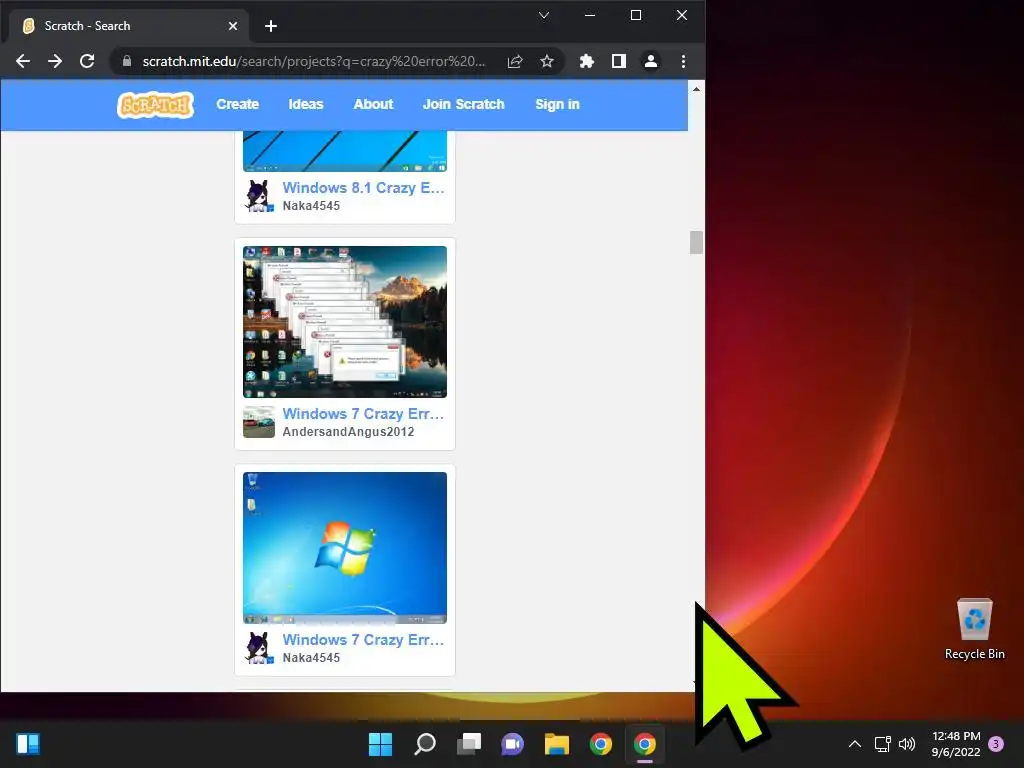Screen dimensions: 1024x768
Task: Click Naka4545 username under Windows 7 project
Action: click(311, 658)
